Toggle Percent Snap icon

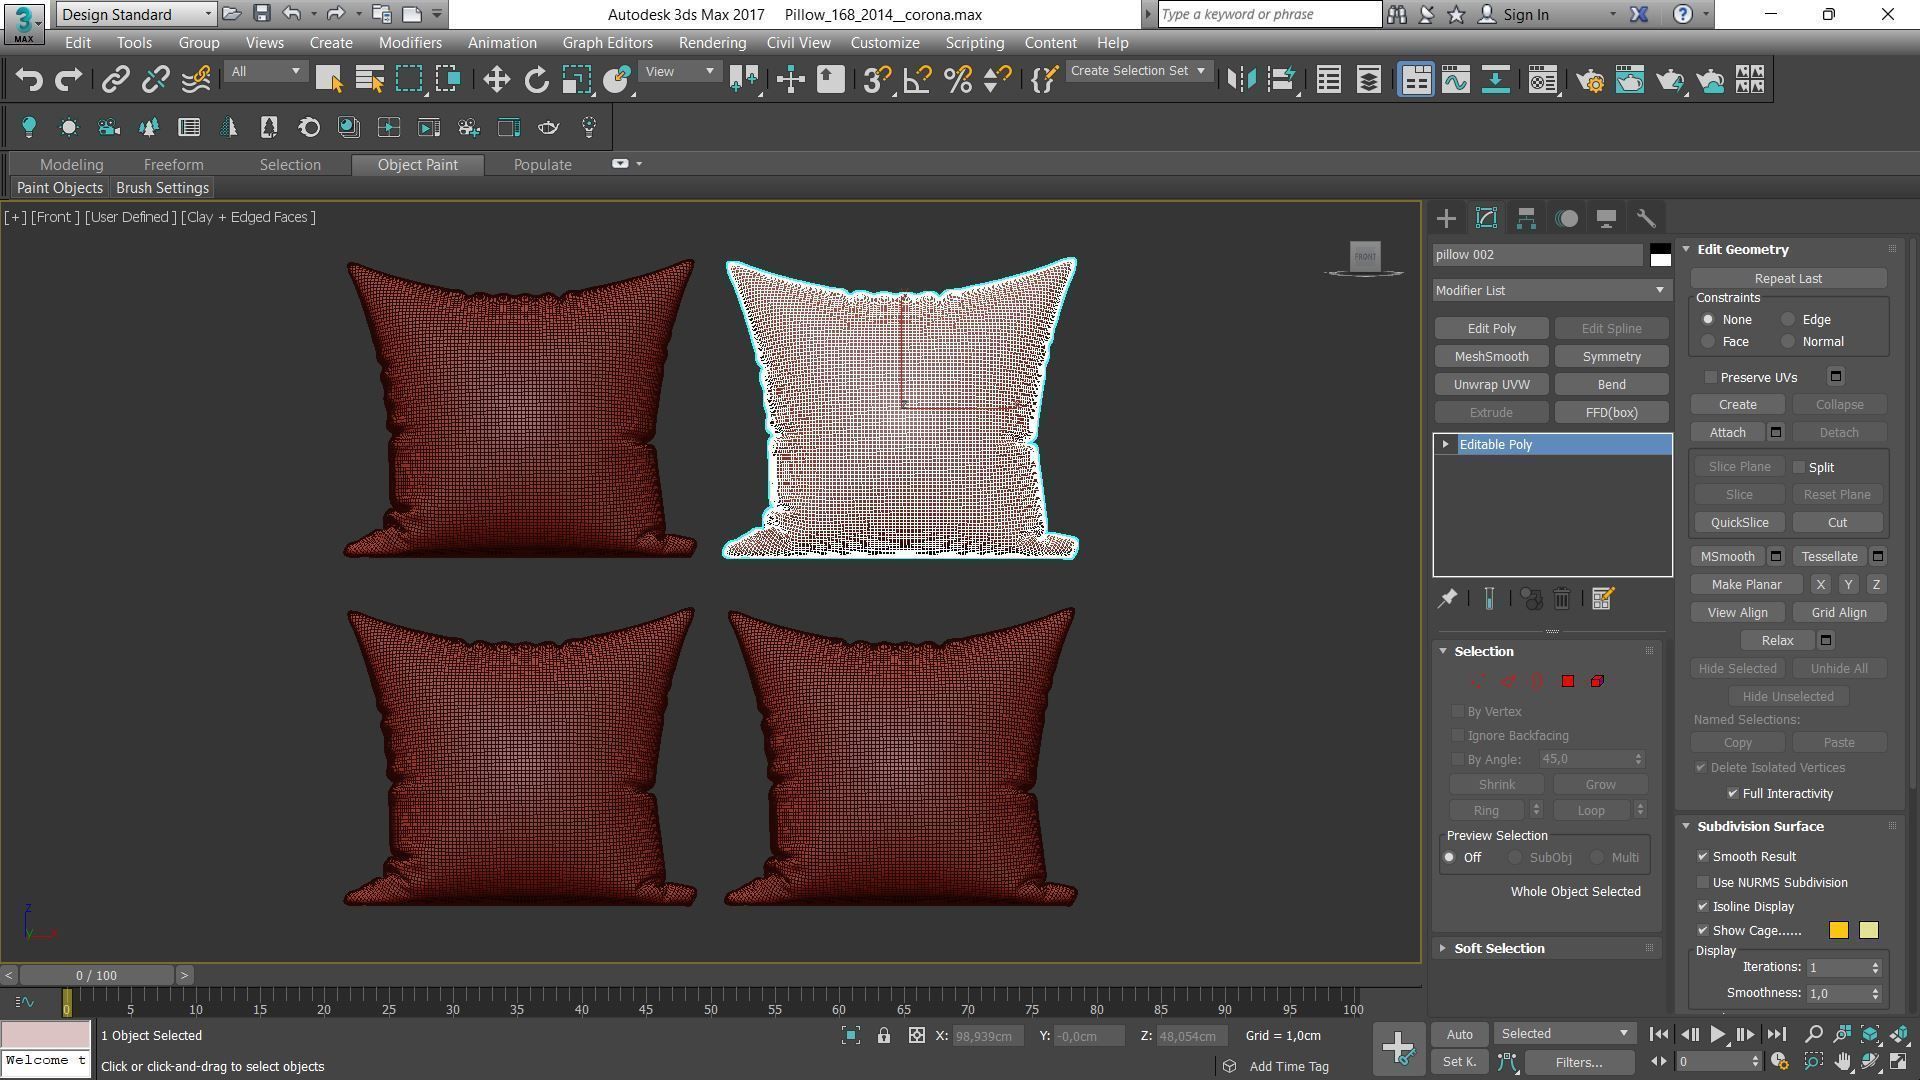coord(958,80)
